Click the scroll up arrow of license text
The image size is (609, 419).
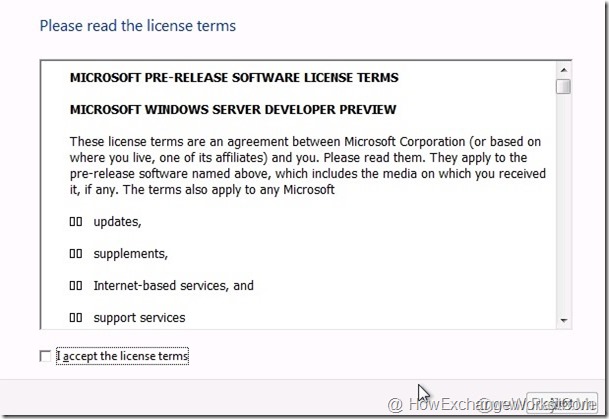tap(564, 69)
